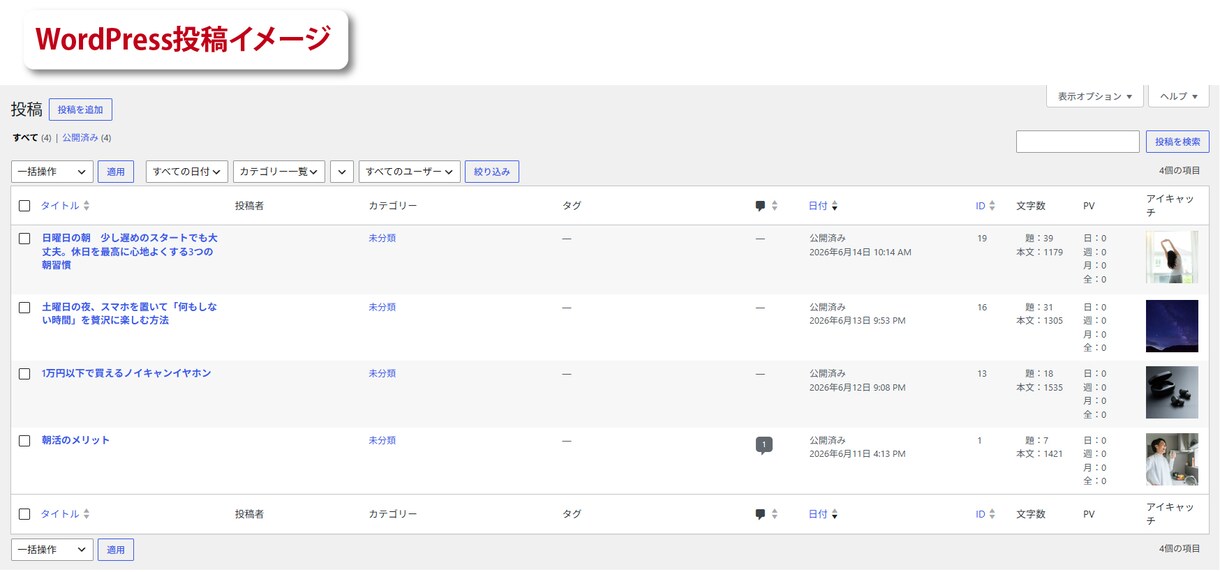Focus the post search input field
The height and width of the screenshot is (572, 1220).
1078,142
